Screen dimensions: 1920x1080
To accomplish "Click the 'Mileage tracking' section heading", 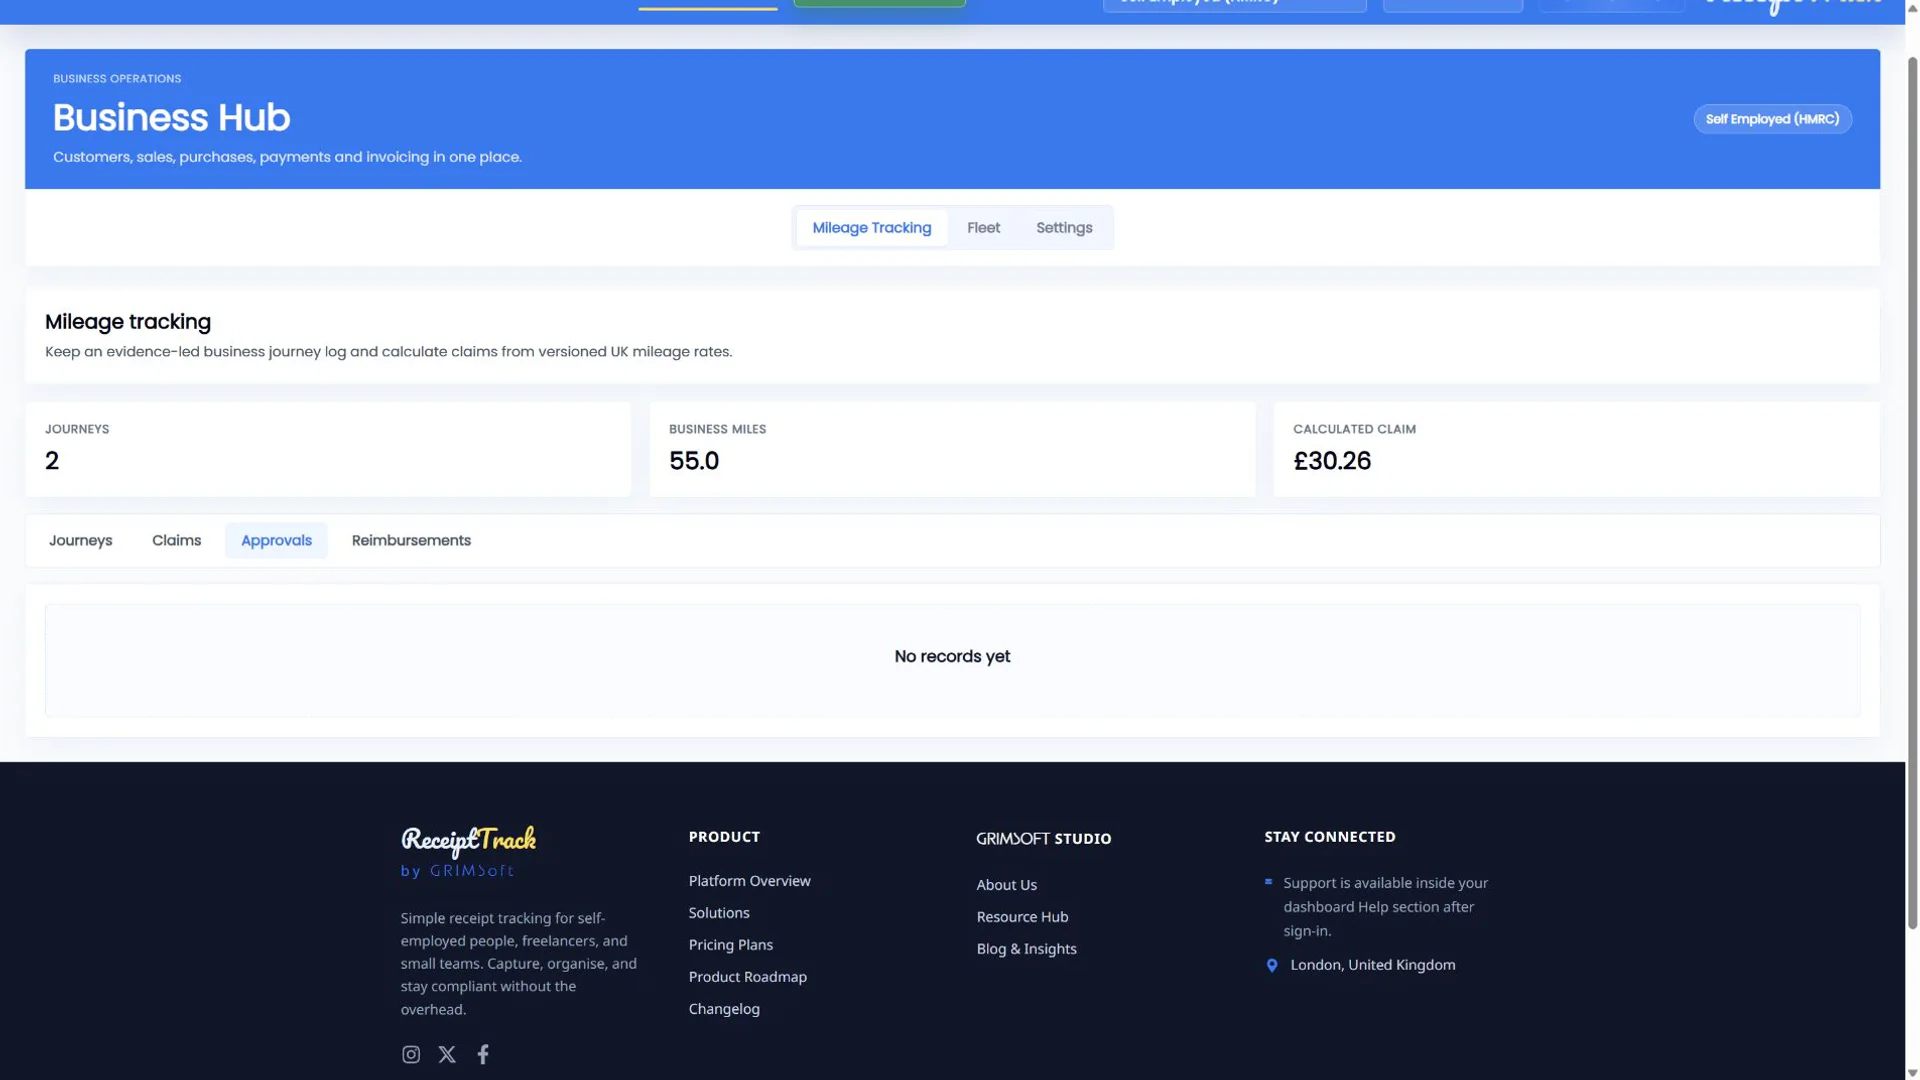I will point(128,322).
